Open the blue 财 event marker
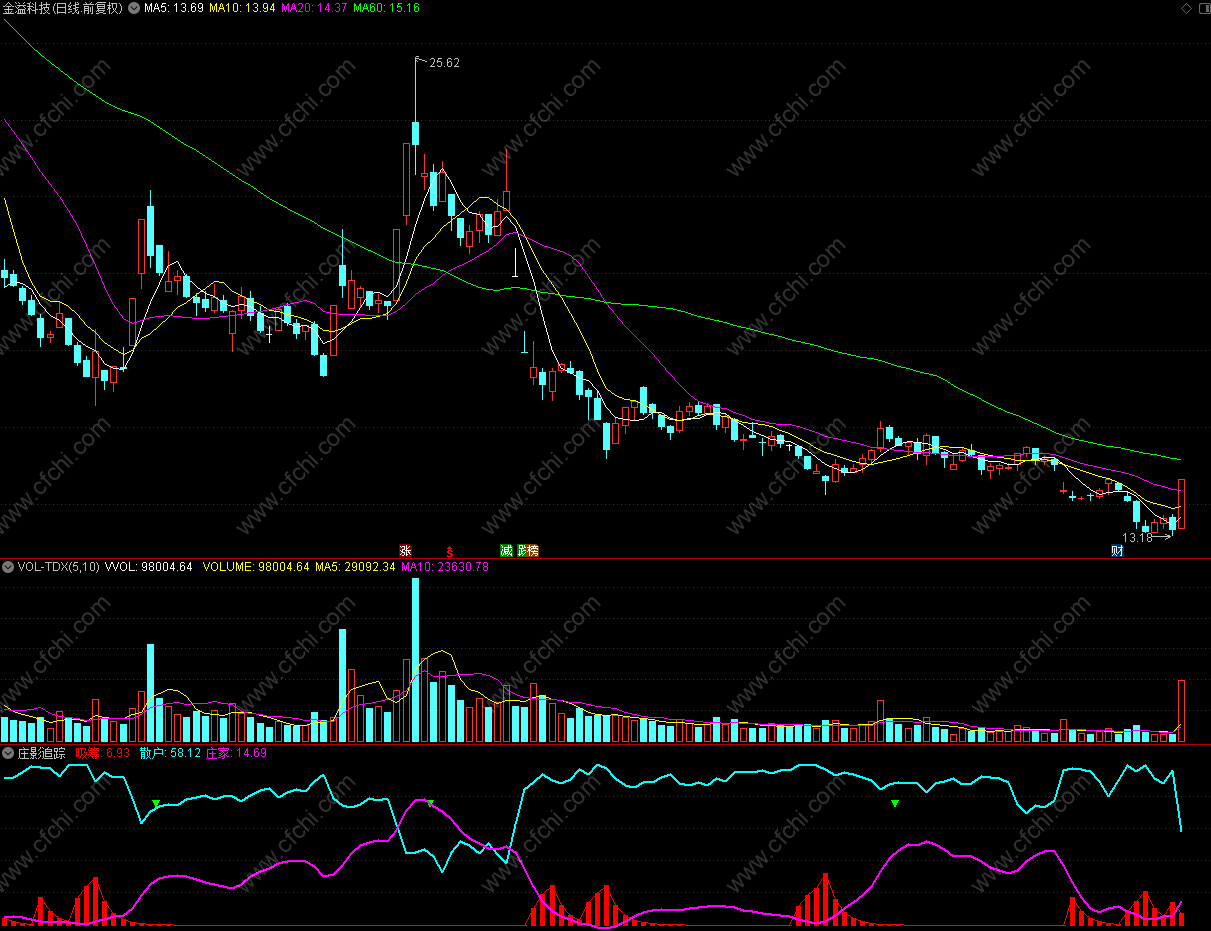 pos(1117,550)
